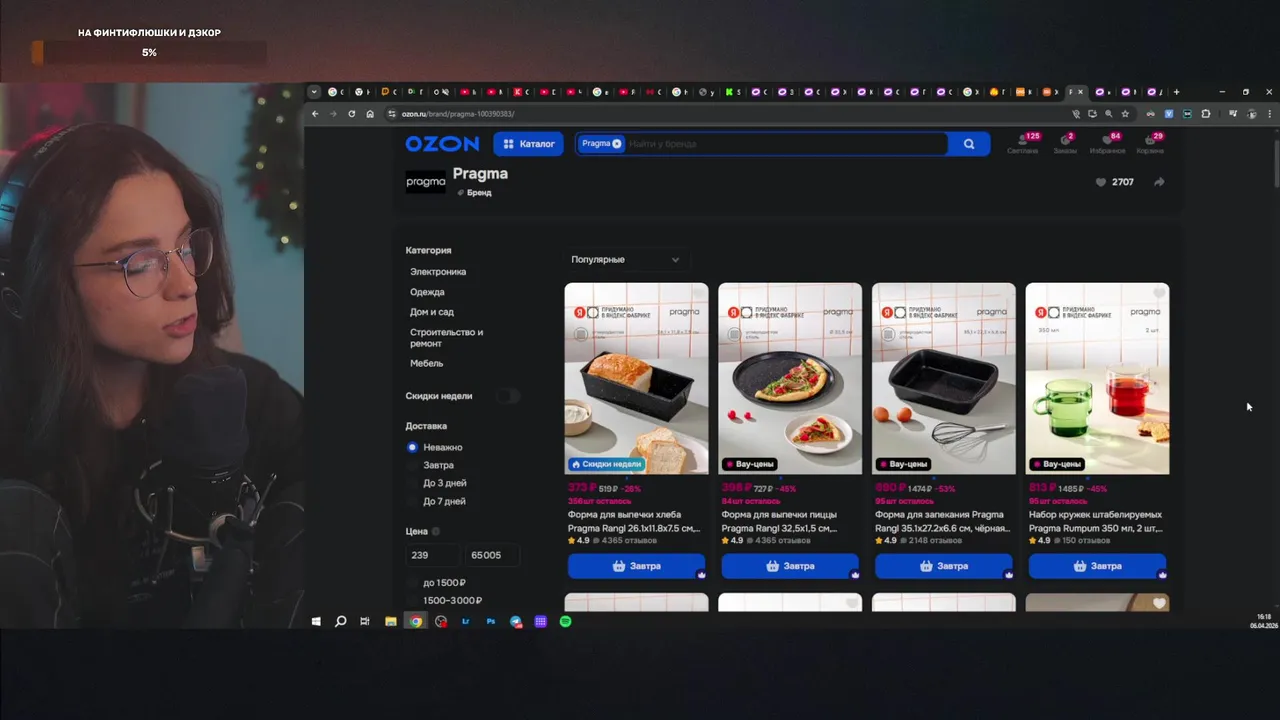This screenshot has width=1280, height=720.
Task: Open the browser extensions puzzle icon
Action: coord(1205,114)
